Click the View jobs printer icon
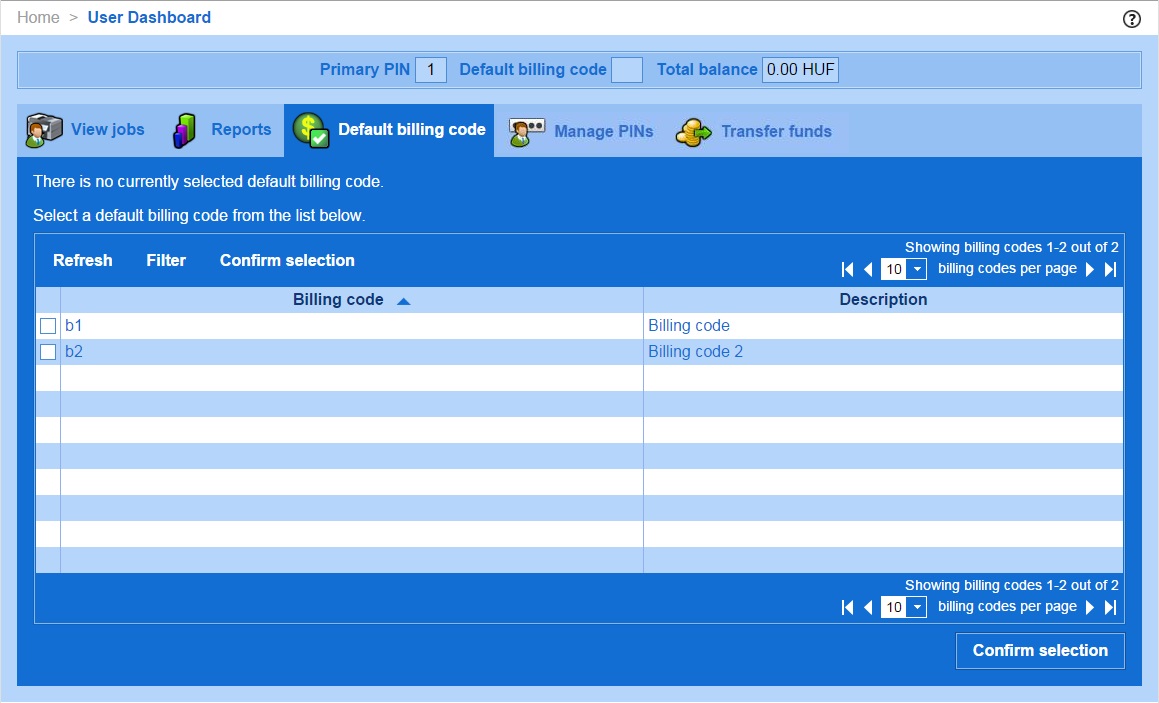The image size is (1159, 703). [x=43, y=129]
